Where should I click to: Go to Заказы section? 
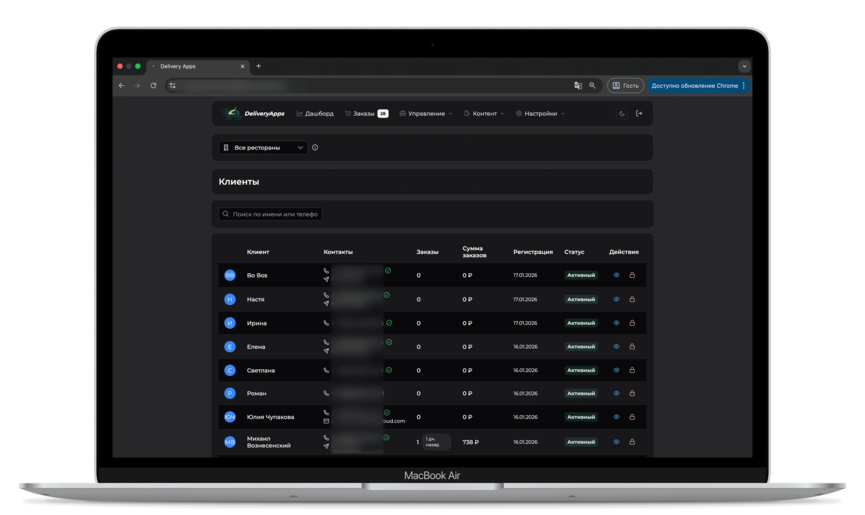pos(364,114)
